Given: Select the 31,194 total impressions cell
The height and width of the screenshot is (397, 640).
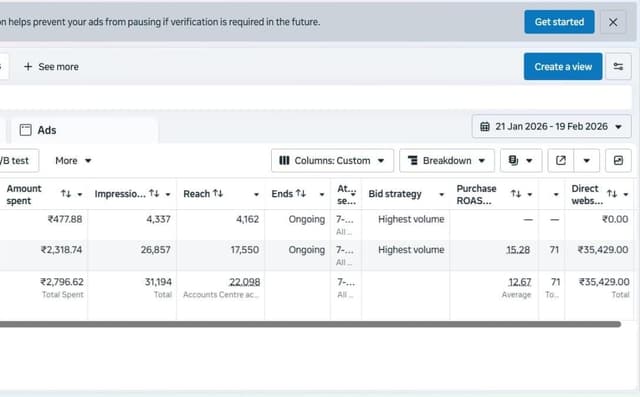Looking at the screenshot, I should (158, 282).
